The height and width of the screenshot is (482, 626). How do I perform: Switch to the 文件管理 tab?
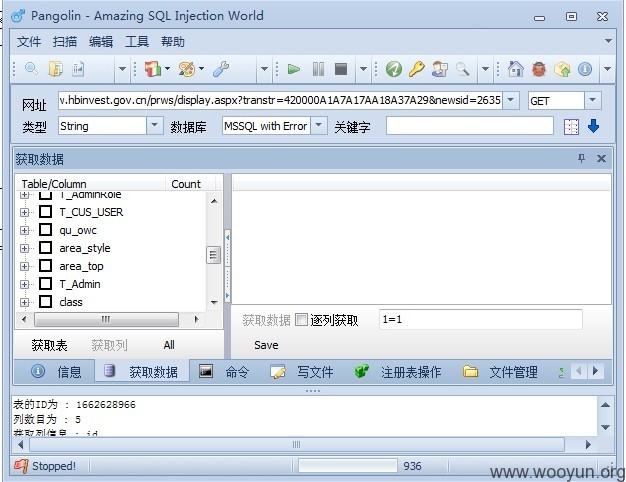(x=501, y=372)
